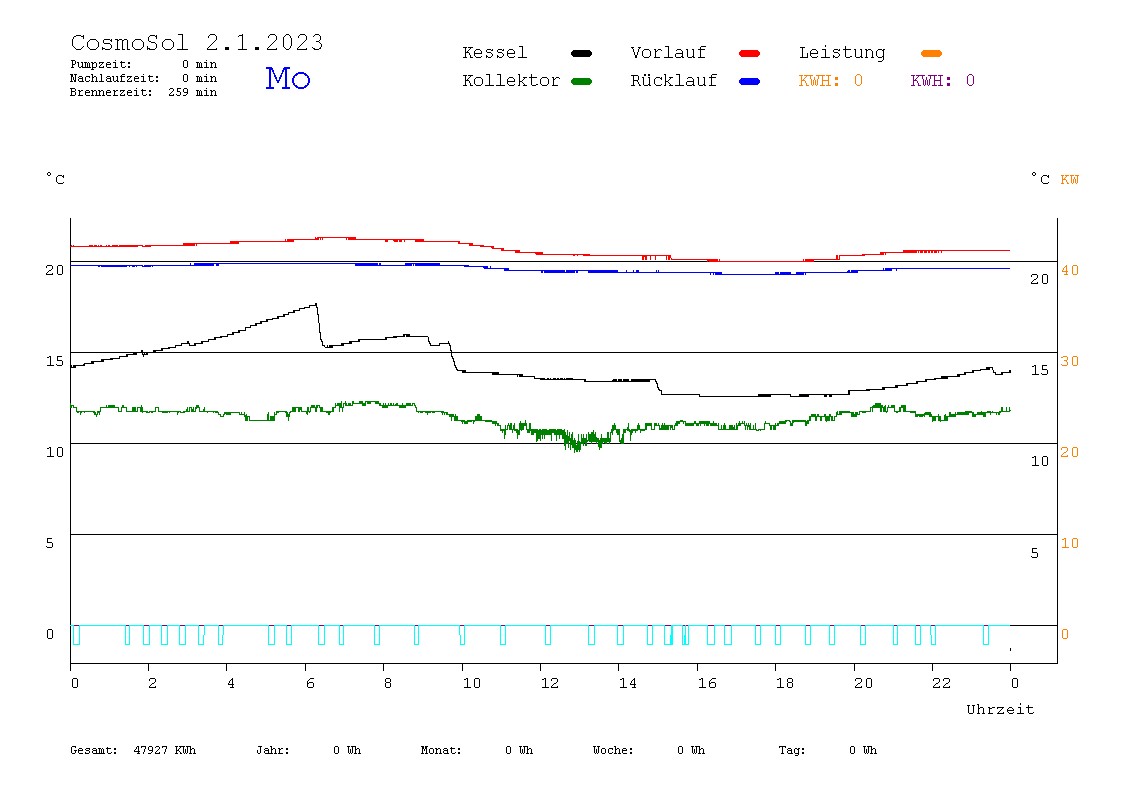Click the 'Kessel' legend label
This screenshot has width=1148, height=812.
coord(494,53)
